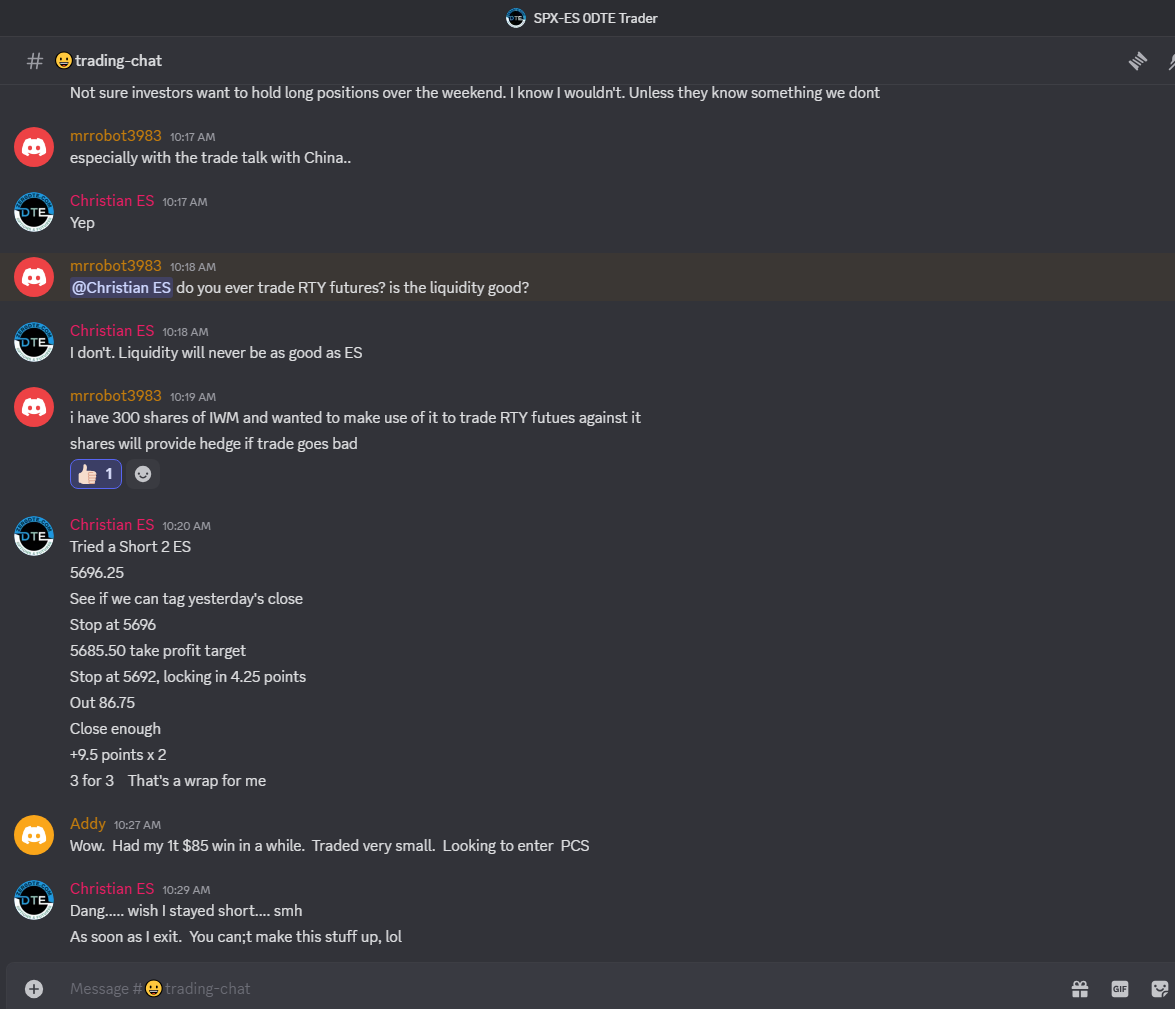Open mrrobot3983 profile from 10:17 AM message
Image resolution: width=1175 pixels, height=1009 pixels.
point(115,136)
